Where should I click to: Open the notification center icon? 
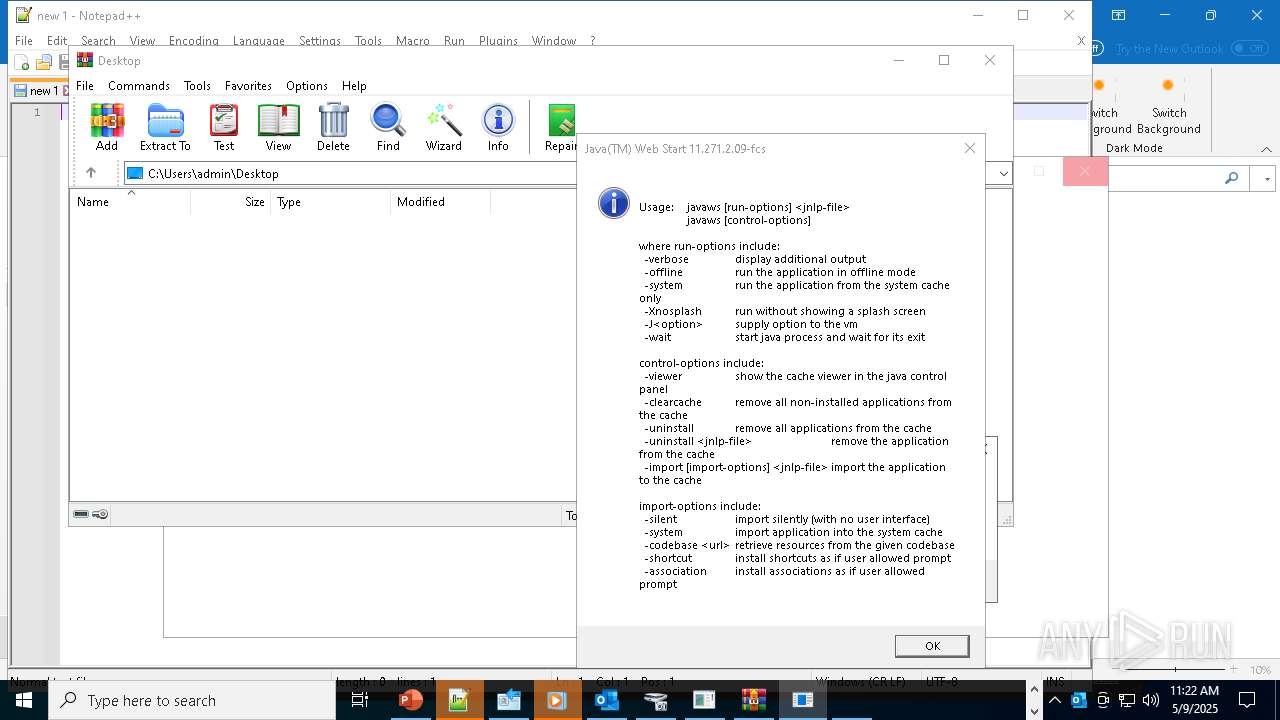pyautogui.click(x=1247, y=700)
